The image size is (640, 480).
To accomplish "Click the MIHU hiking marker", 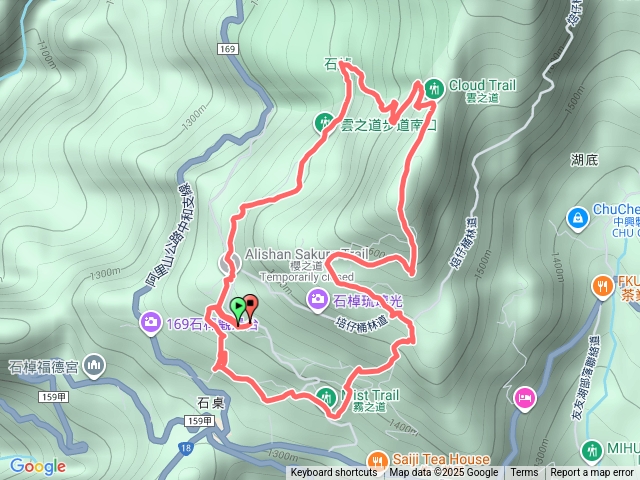I will 591,451.
